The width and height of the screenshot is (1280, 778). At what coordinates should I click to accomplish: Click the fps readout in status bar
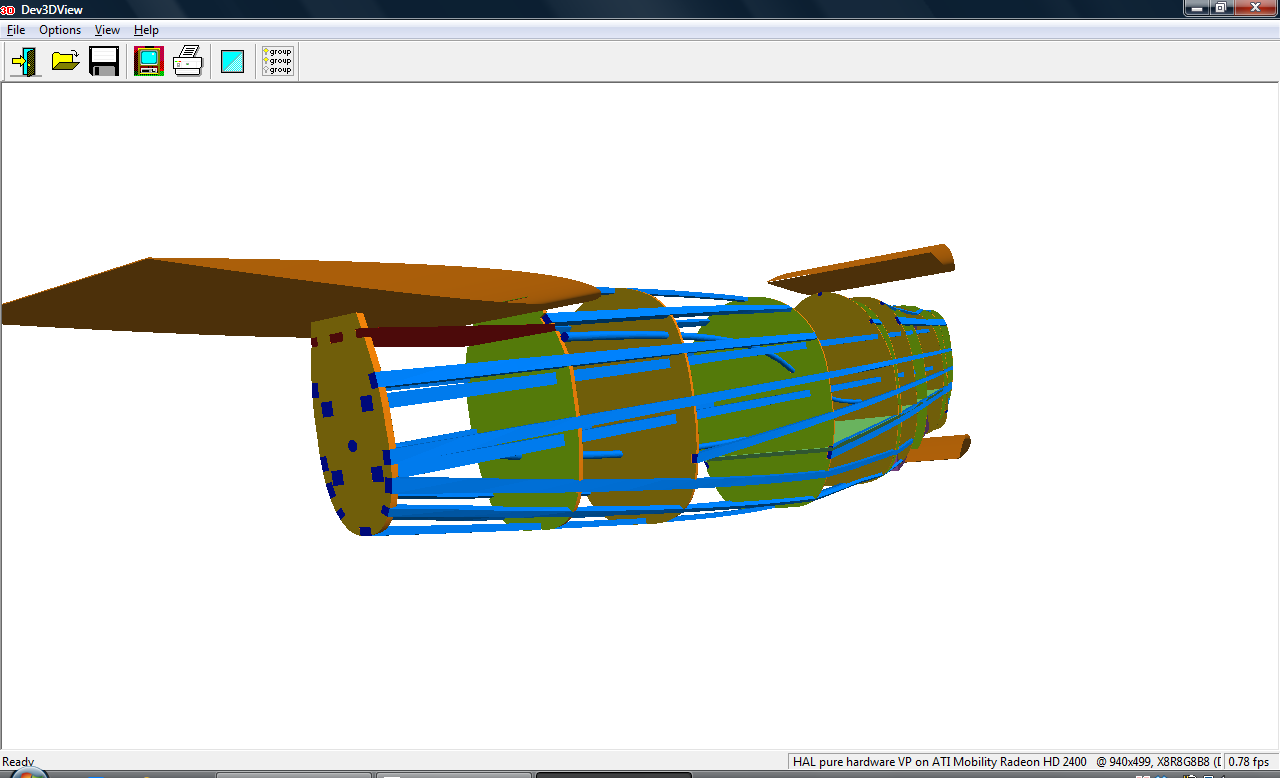pyautogui.click(x=1249, y=762)
